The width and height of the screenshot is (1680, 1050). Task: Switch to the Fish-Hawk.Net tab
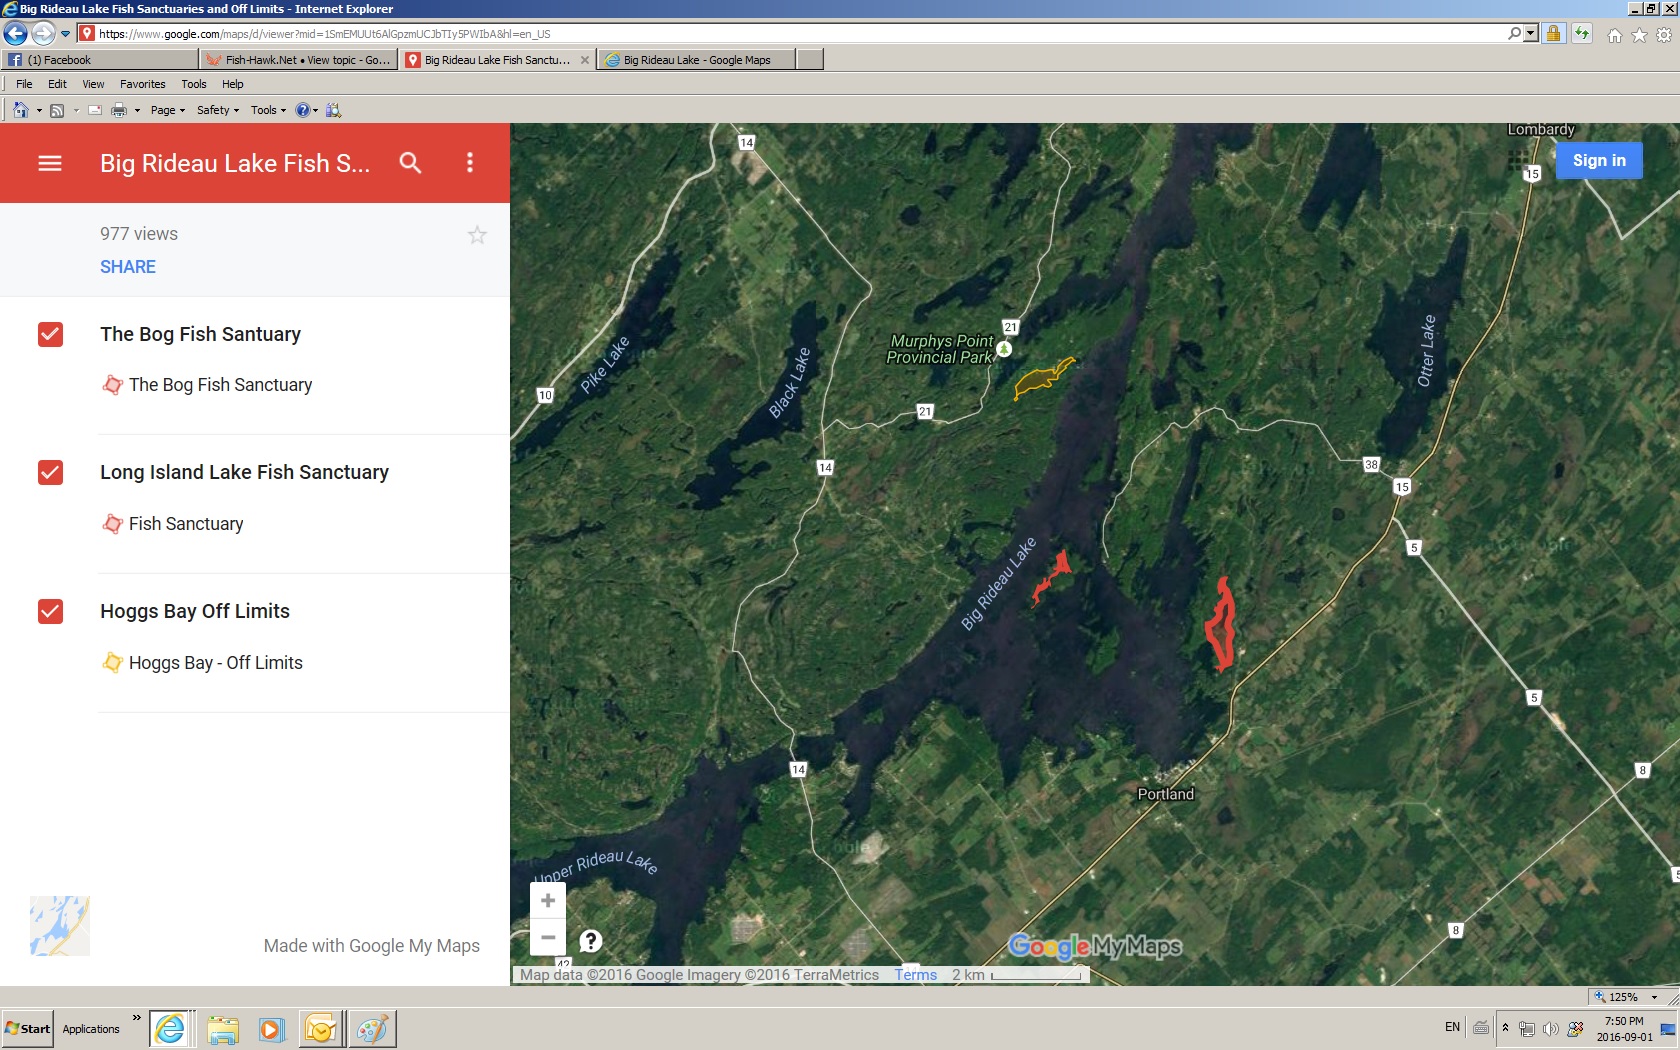[x=298, y=60]
